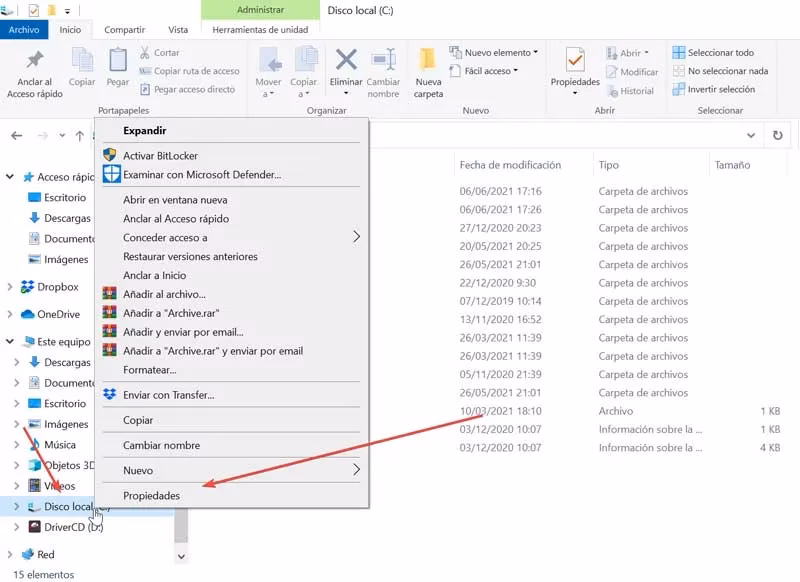Click the refresh icon beside address bar
The height and width of the screenshot is (582, 800).
tap(778, 135)
